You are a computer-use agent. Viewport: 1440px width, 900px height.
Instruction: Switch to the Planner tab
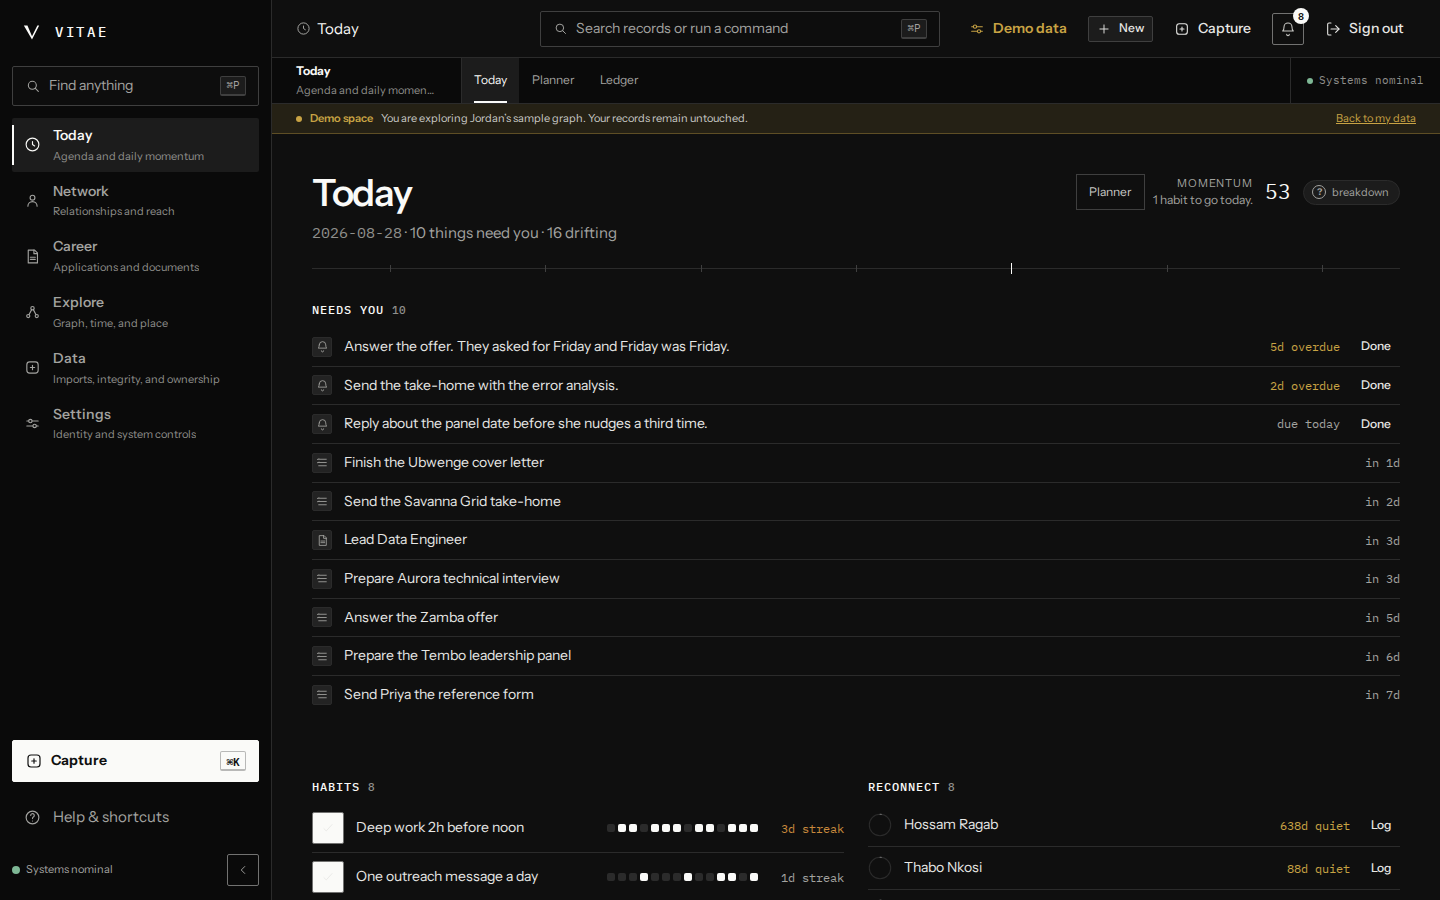[553, 80]
